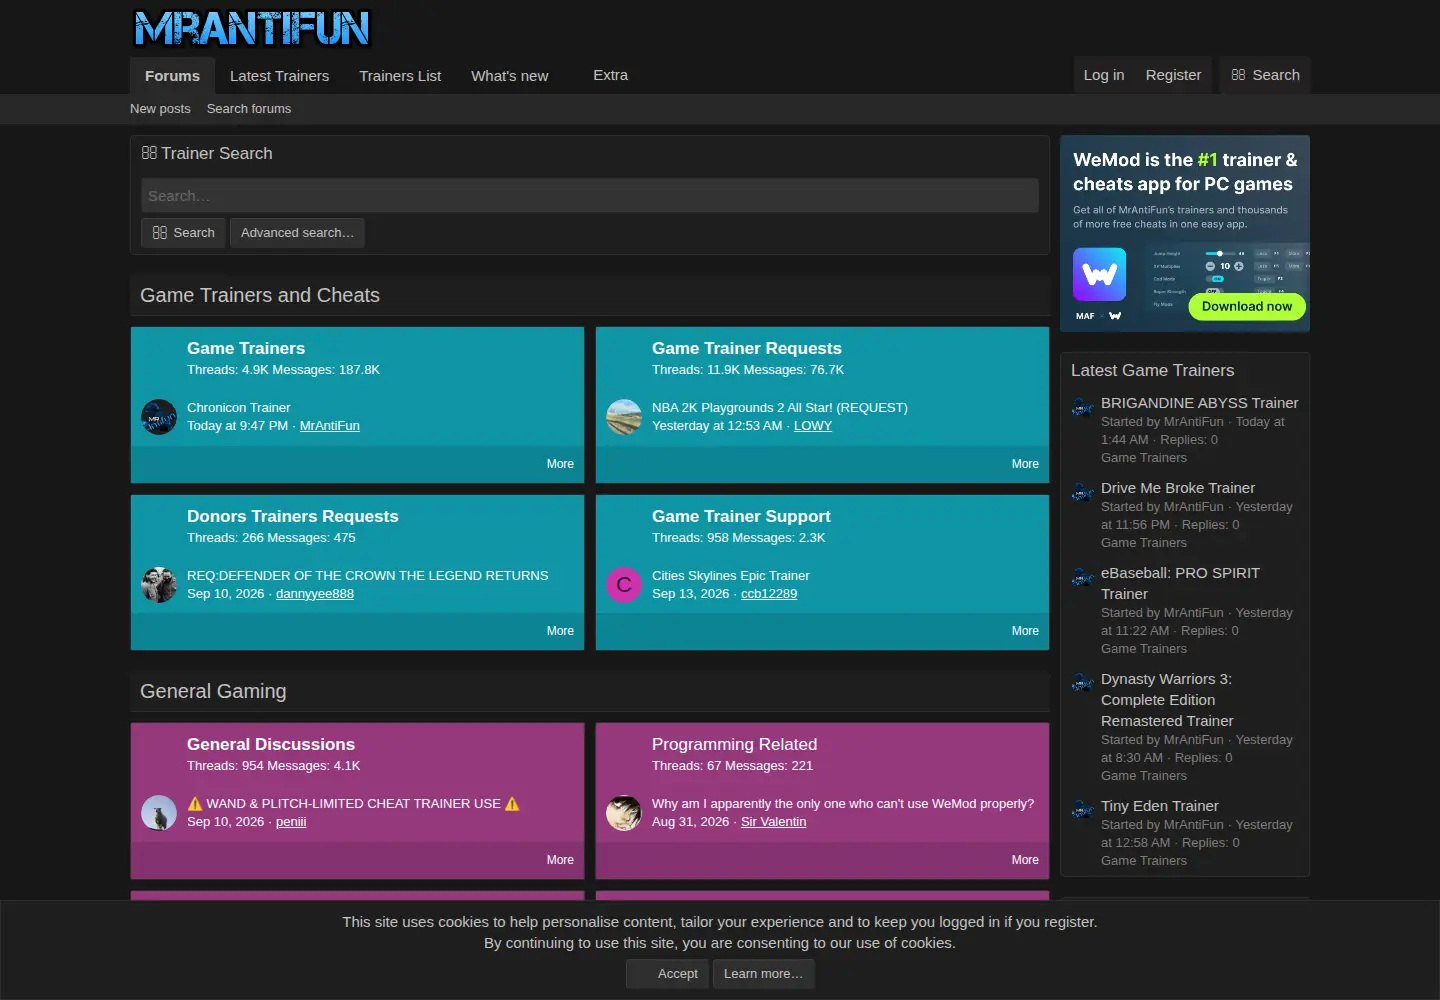Screen dimensions: 1440x1000
Task: Click Log in link
Action: (1104, 75)
